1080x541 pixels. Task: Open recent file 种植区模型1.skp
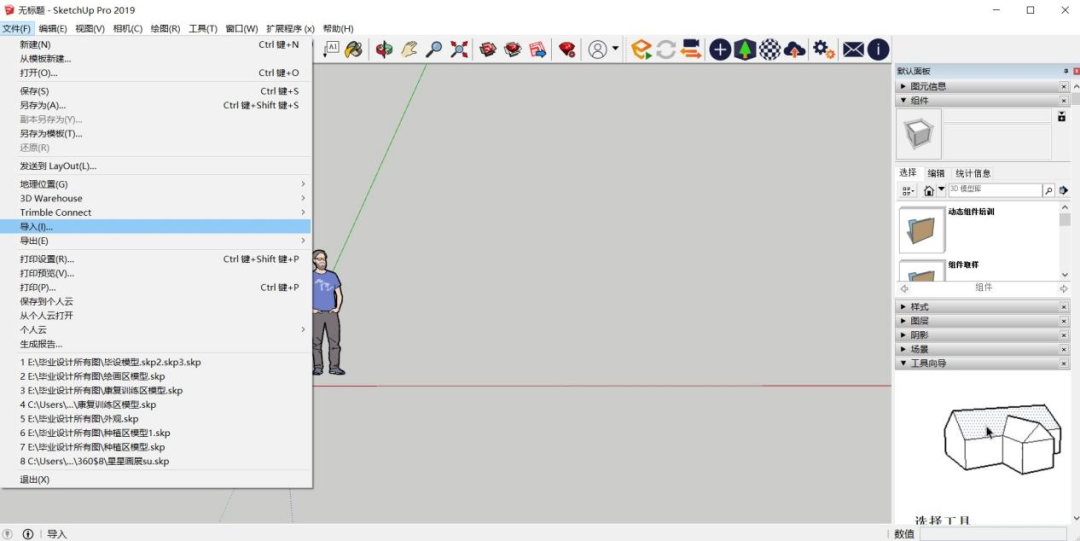click(x=156, y=433)
